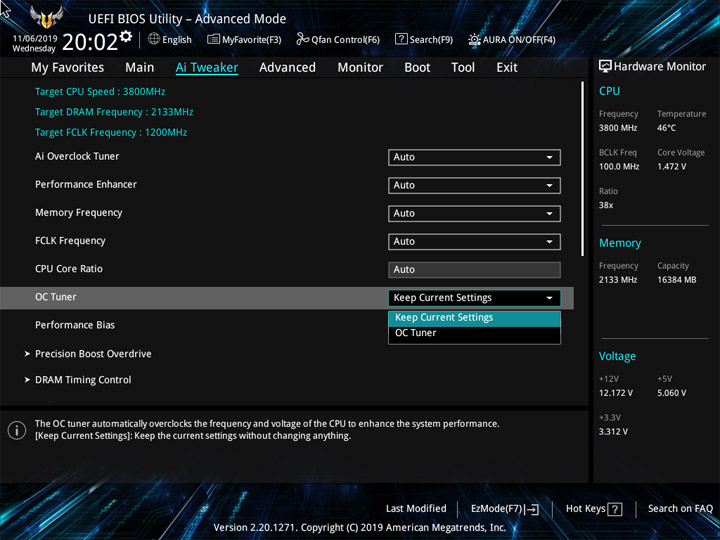The width and height of the screenshot is (720, 540).
Task: Click the Hardware Monitor display icon
Action: 605,67
